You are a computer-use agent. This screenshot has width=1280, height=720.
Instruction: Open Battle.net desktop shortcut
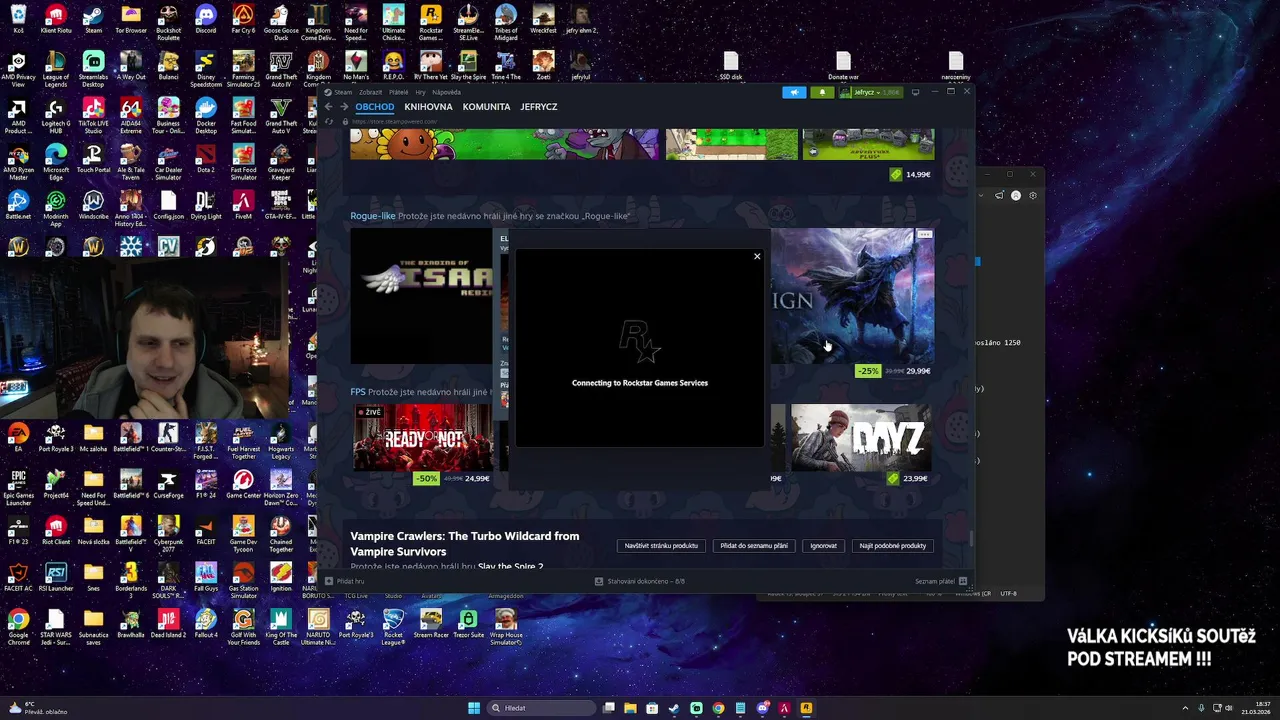click(18, 206)
